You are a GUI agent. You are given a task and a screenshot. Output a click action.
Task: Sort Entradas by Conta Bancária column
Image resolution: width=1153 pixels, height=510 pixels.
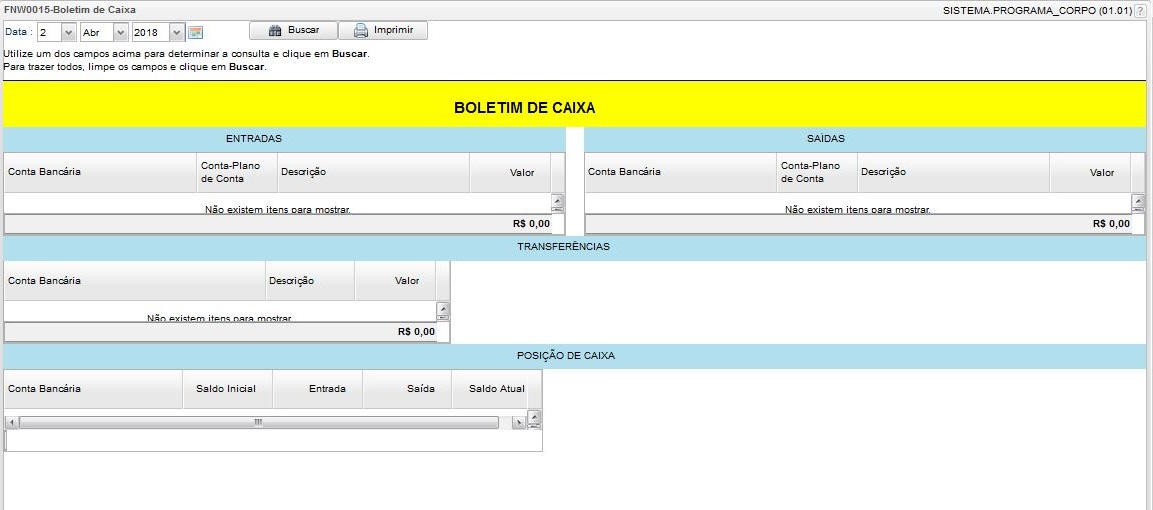[101, 172]
